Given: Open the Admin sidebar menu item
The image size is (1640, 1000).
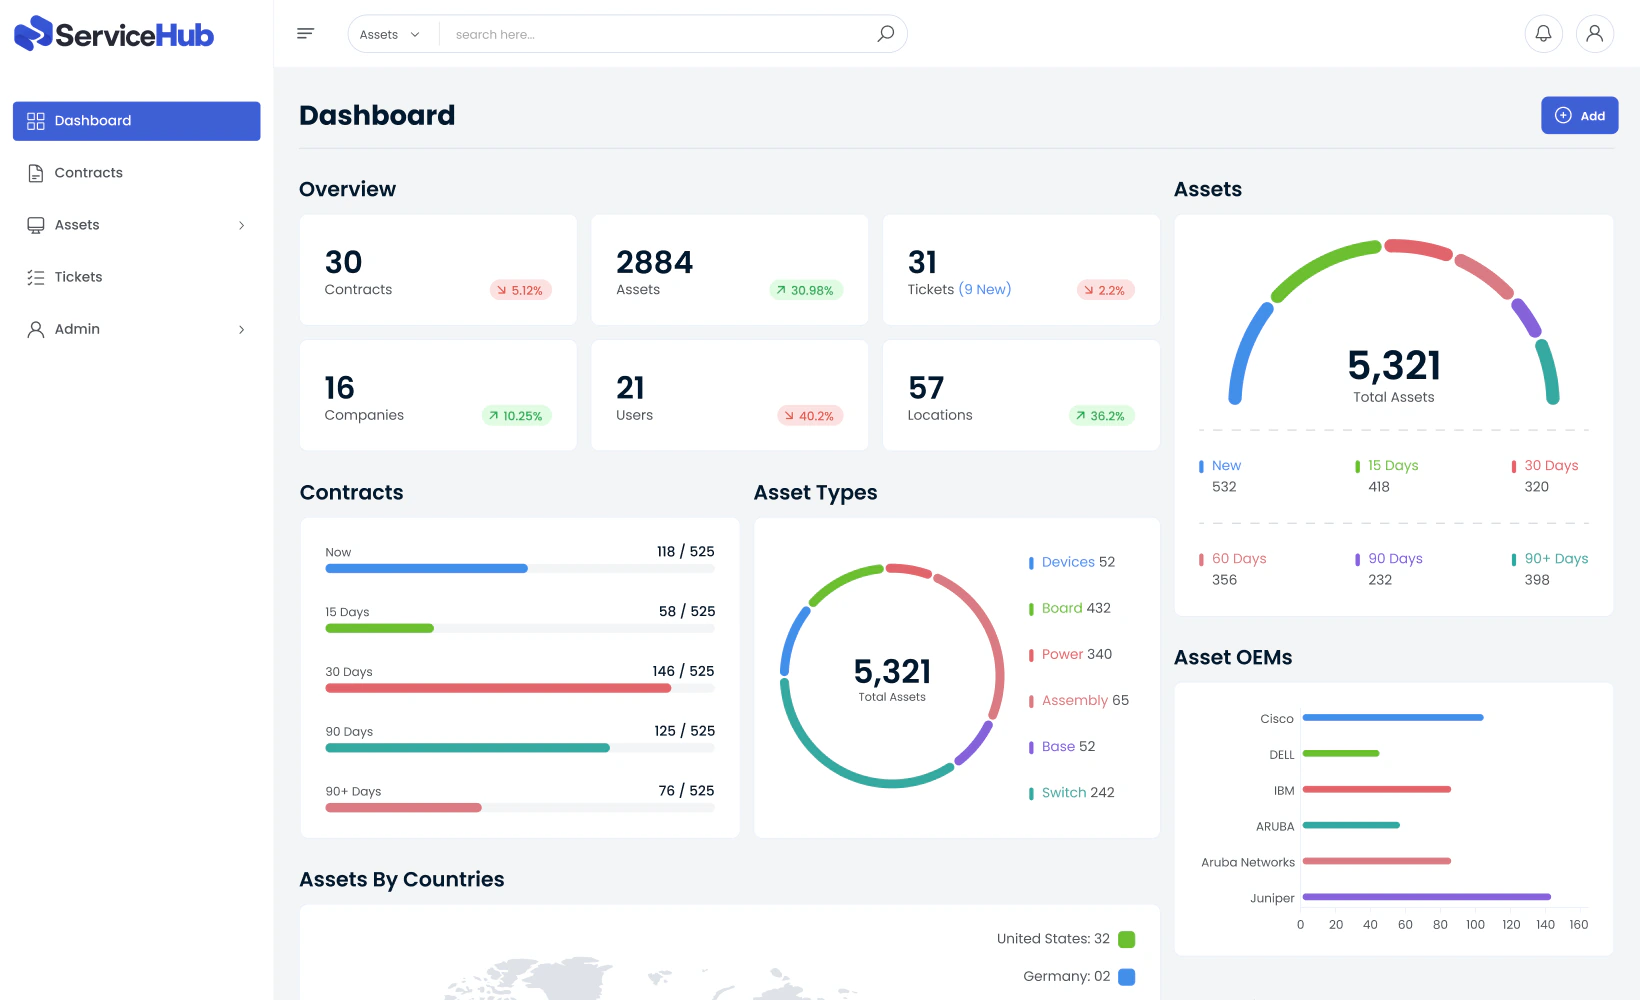Looking at the screenshot, I should pos(137,329).
